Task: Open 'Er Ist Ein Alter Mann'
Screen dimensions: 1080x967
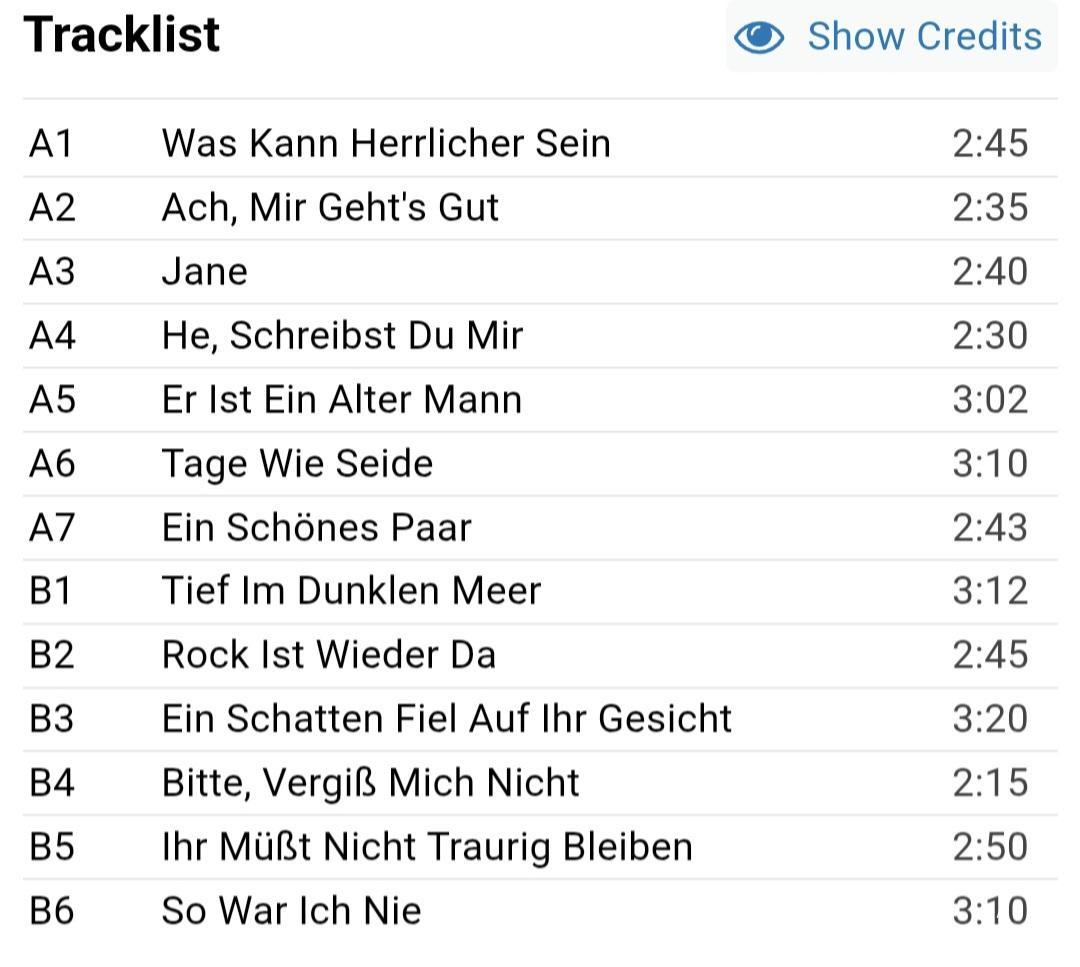Action: click(x=342, y=399)
